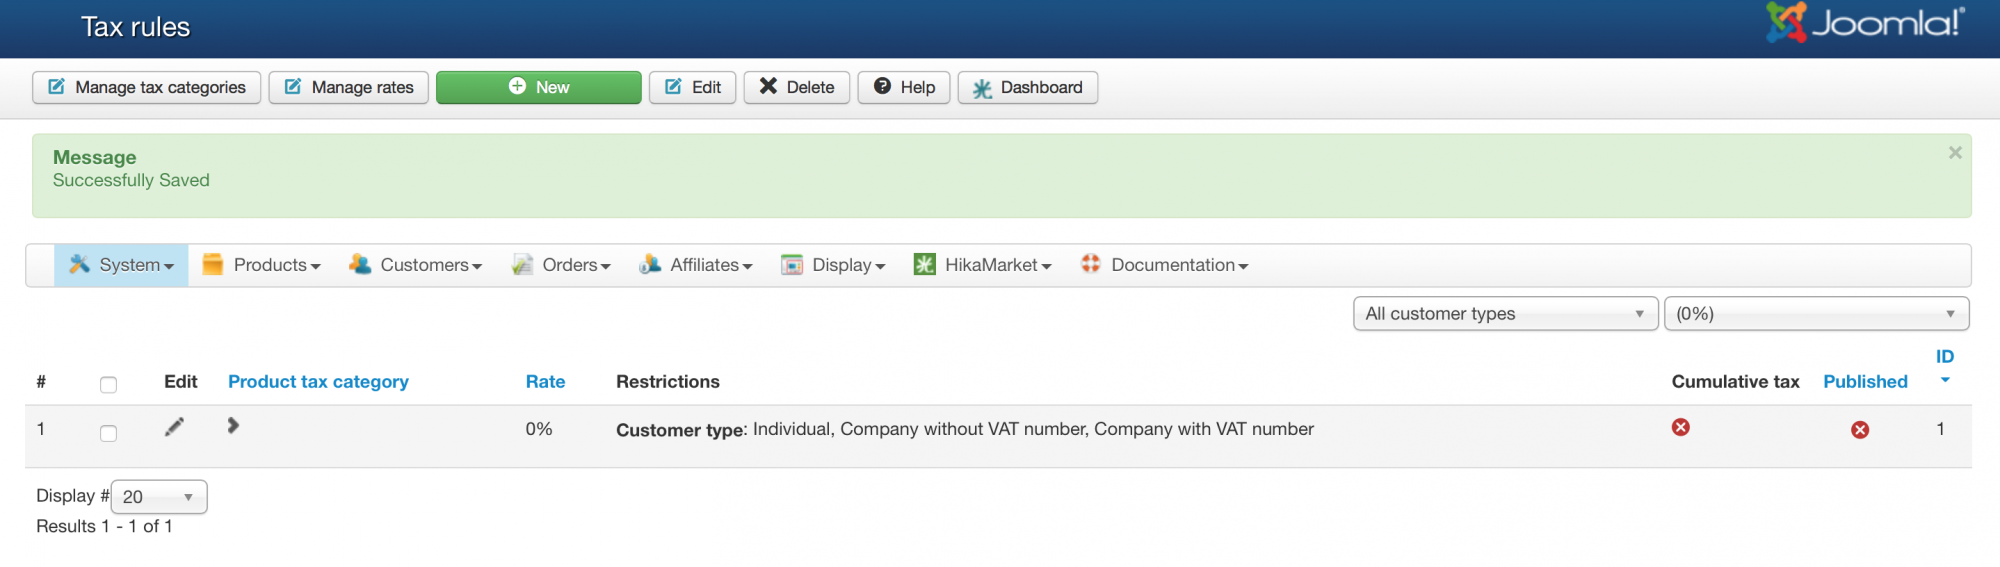Viewport: 2000px width, 567px height.
Task: Open the All customer types dropdown
Action: [x=1505, y=314]
